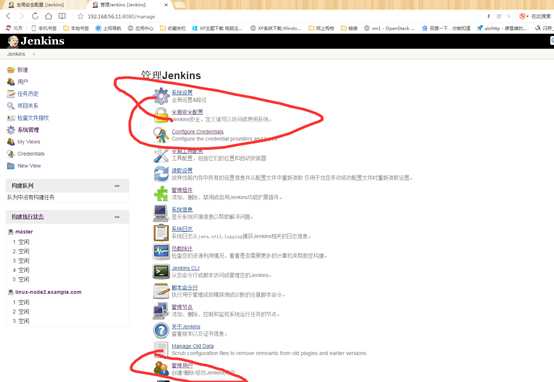Click the blue reload configuration arrows icon

161,174
